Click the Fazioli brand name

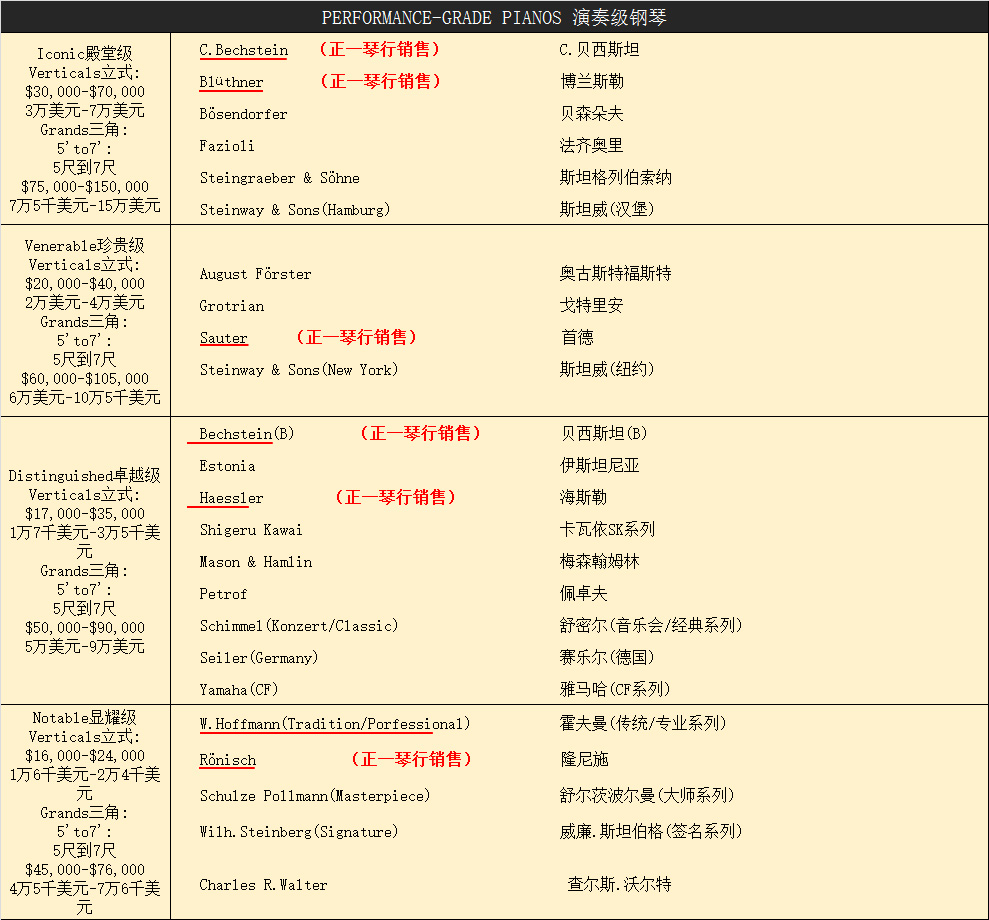pyautogui.click(x=227, y=146)
